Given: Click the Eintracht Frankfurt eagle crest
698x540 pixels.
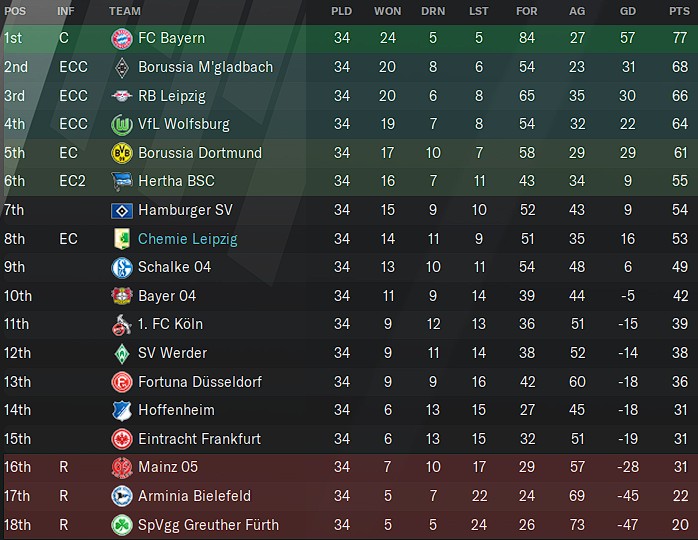Looking at the screenshot, I should tap(122, 439).
